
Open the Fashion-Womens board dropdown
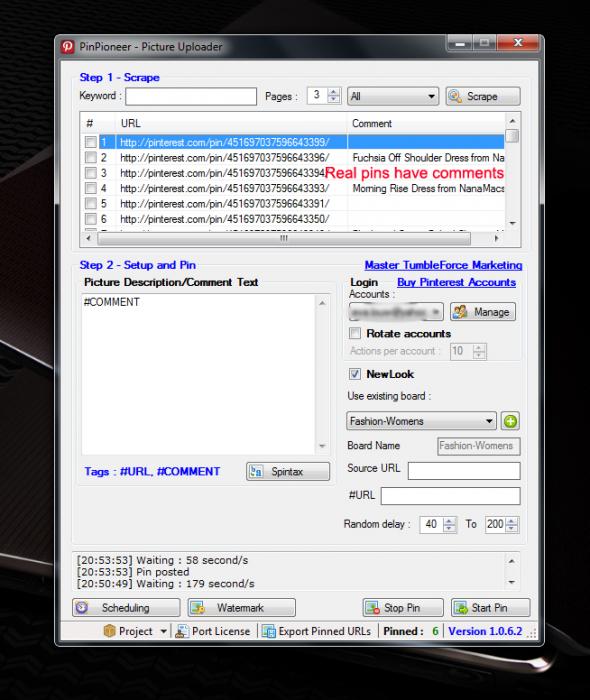(x=421, y=421)
